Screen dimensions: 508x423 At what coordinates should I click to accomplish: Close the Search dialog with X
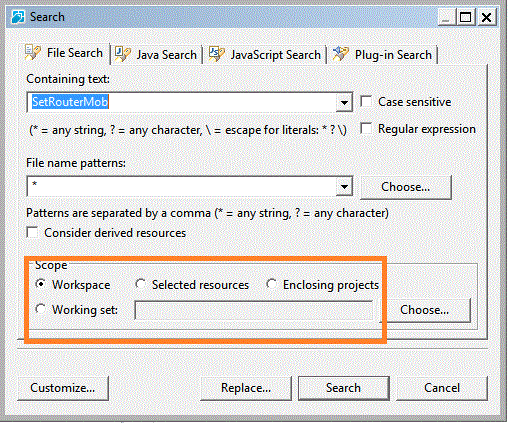pos(486,17)
